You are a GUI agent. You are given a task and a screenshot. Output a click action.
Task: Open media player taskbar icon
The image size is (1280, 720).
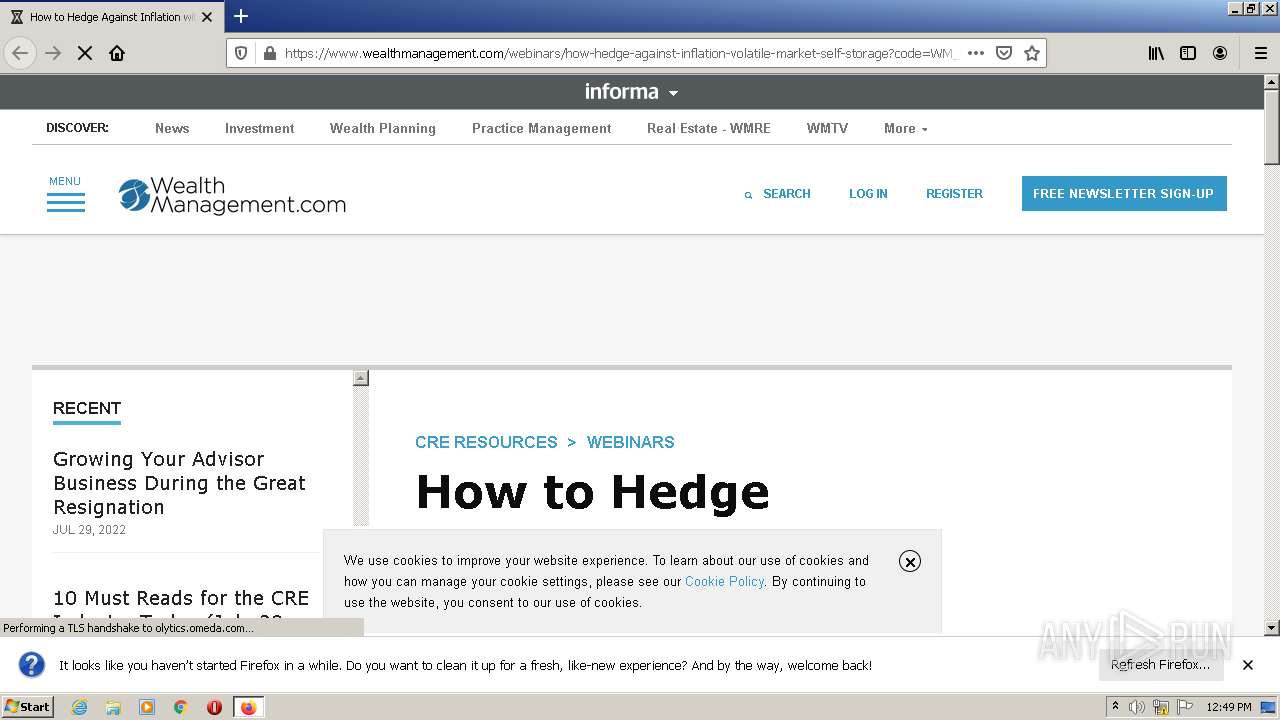coord(147,707)
